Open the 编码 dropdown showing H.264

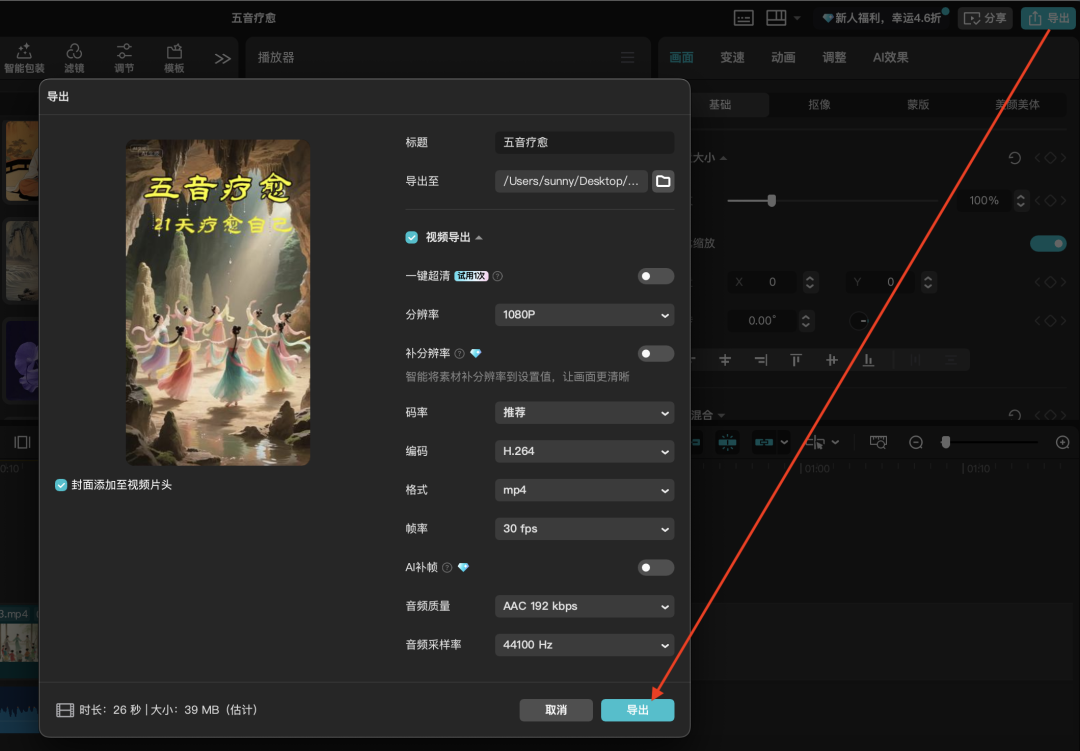tap(584, 451)
